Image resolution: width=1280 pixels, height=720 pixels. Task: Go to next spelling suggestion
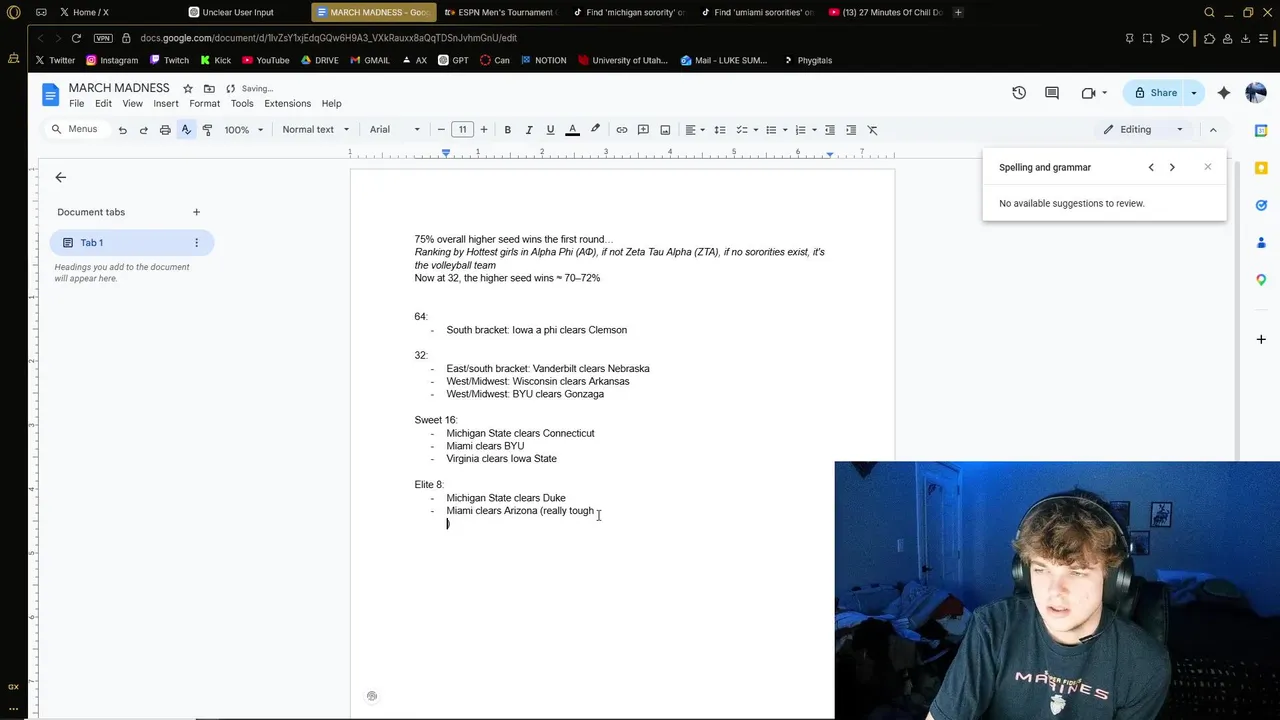(1172, 168)
